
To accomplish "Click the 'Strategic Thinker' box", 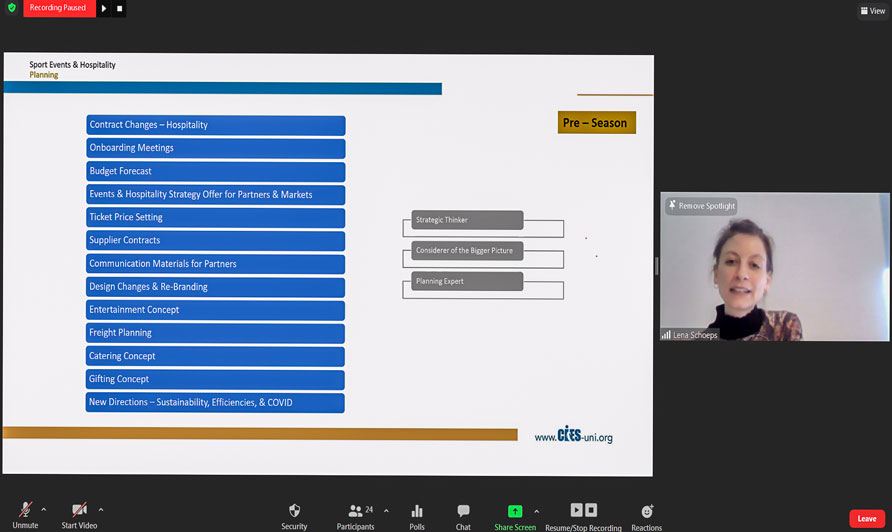I will (467, 220).
